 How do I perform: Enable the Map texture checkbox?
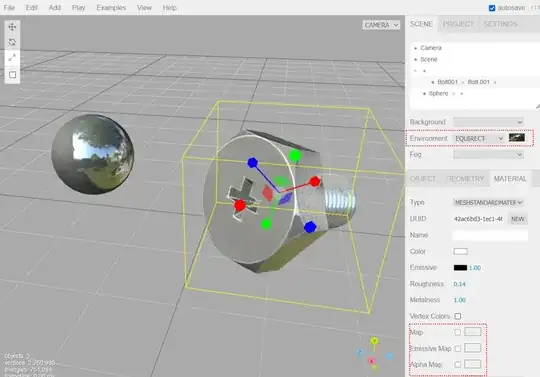pyautogui.click(x=458, y=332)
